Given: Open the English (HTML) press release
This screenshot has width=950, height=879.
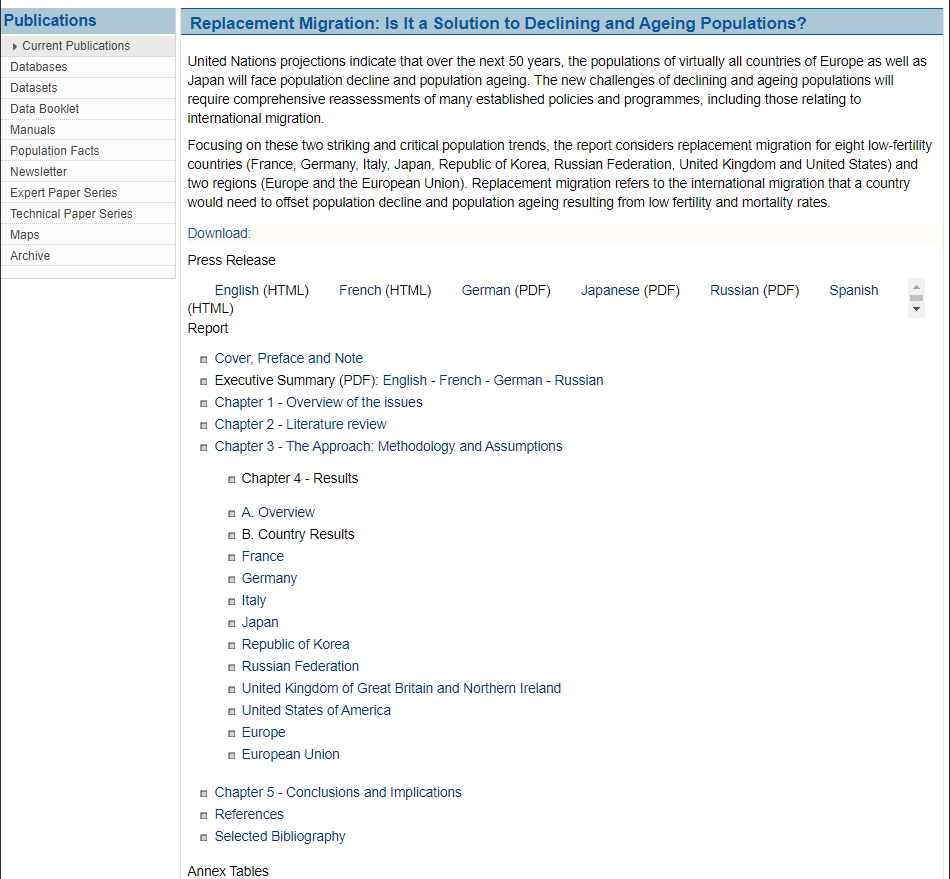Looking at the screenshot, I should coord(262,290).
